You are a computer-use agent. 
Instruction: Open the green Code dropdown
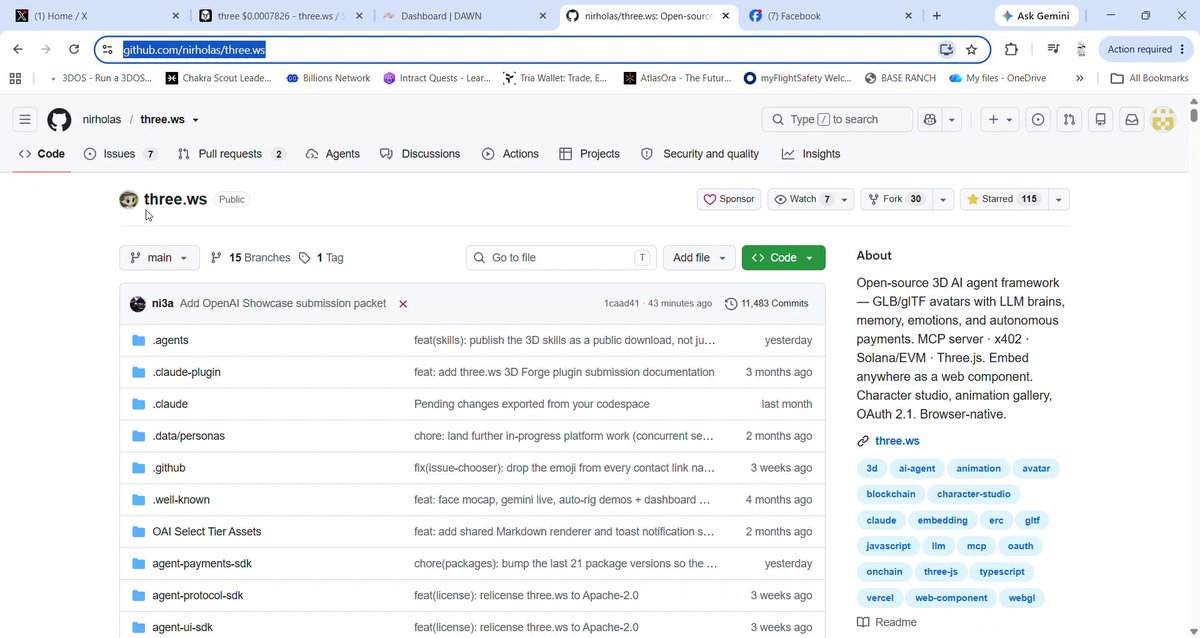point(783,257)
